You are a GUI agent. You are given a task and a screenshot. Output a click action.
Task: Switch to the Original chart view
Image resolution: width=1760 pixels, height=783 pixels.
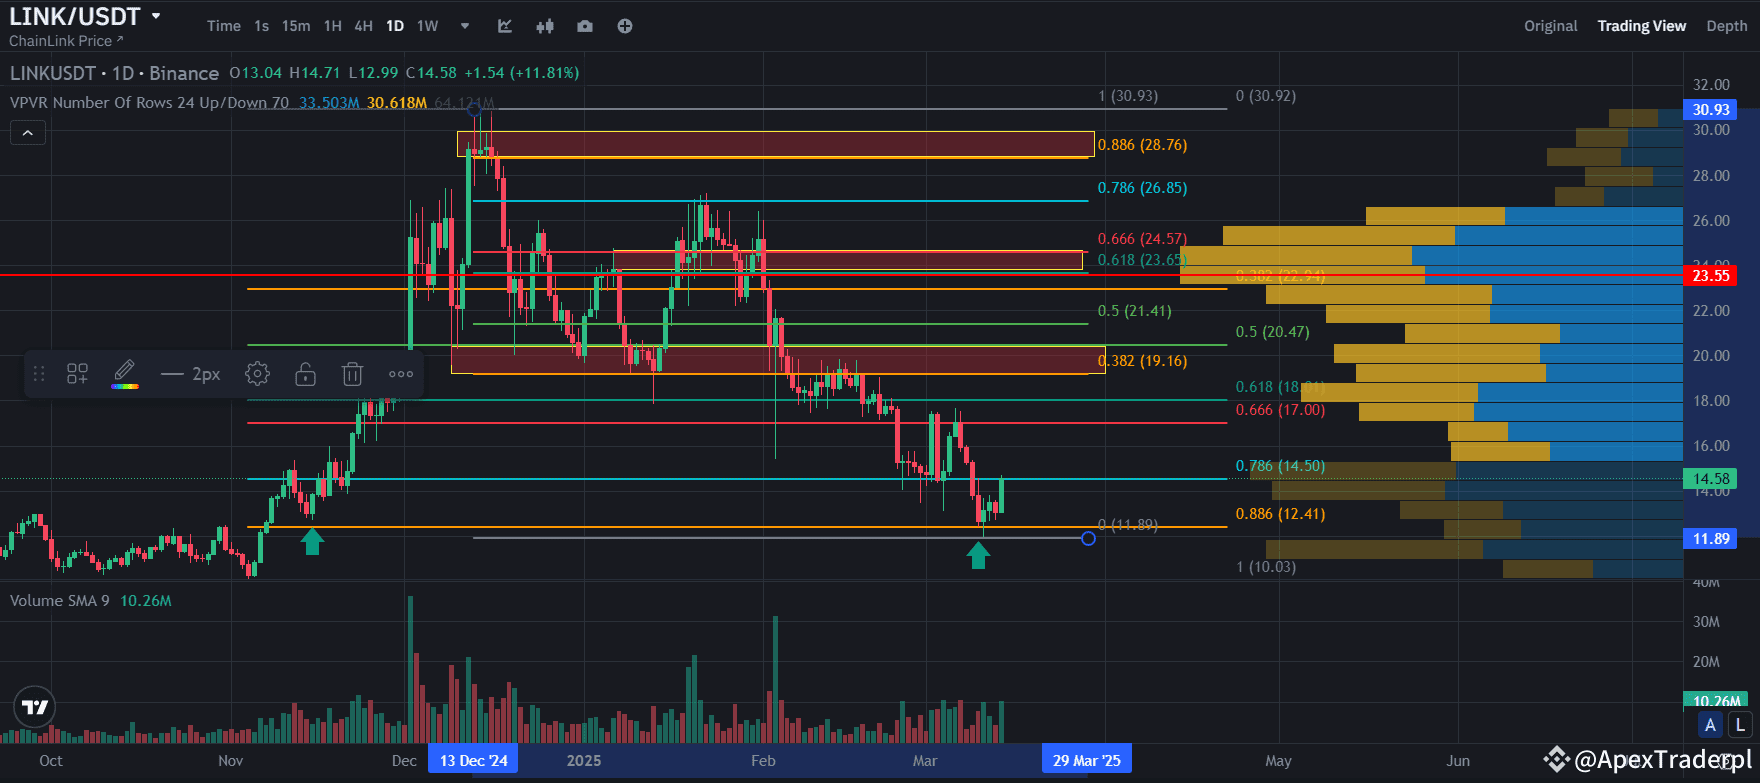pyautogui.click(x=1550, y=26)
